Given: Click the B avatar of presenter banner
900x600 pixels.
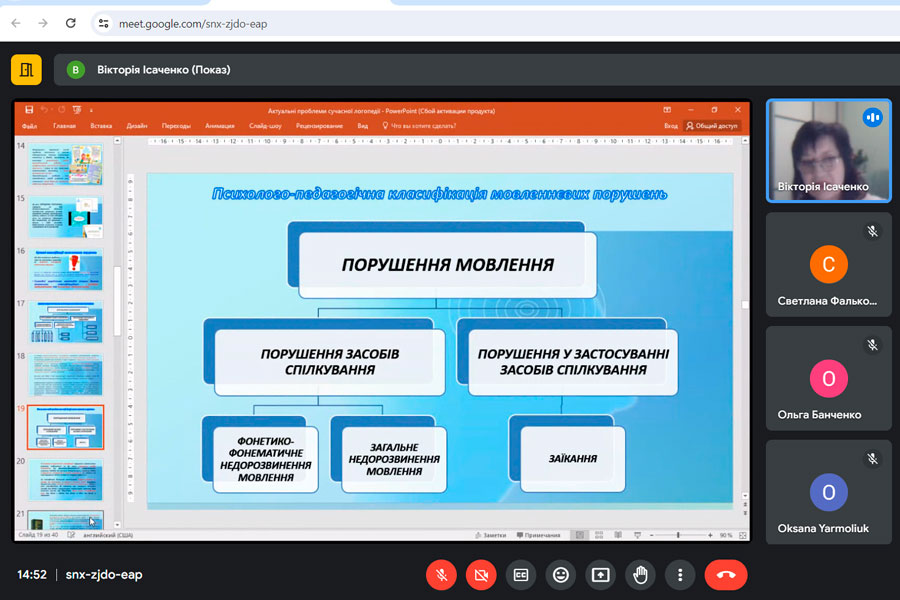Looking at the screenshot, I should (x=75, y=69).
